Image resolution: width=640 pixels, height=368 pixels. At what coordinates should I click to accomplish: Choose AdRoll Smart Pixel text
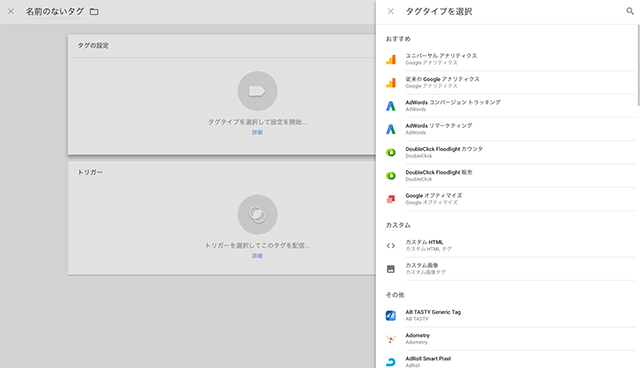click(x=428, y=359)
